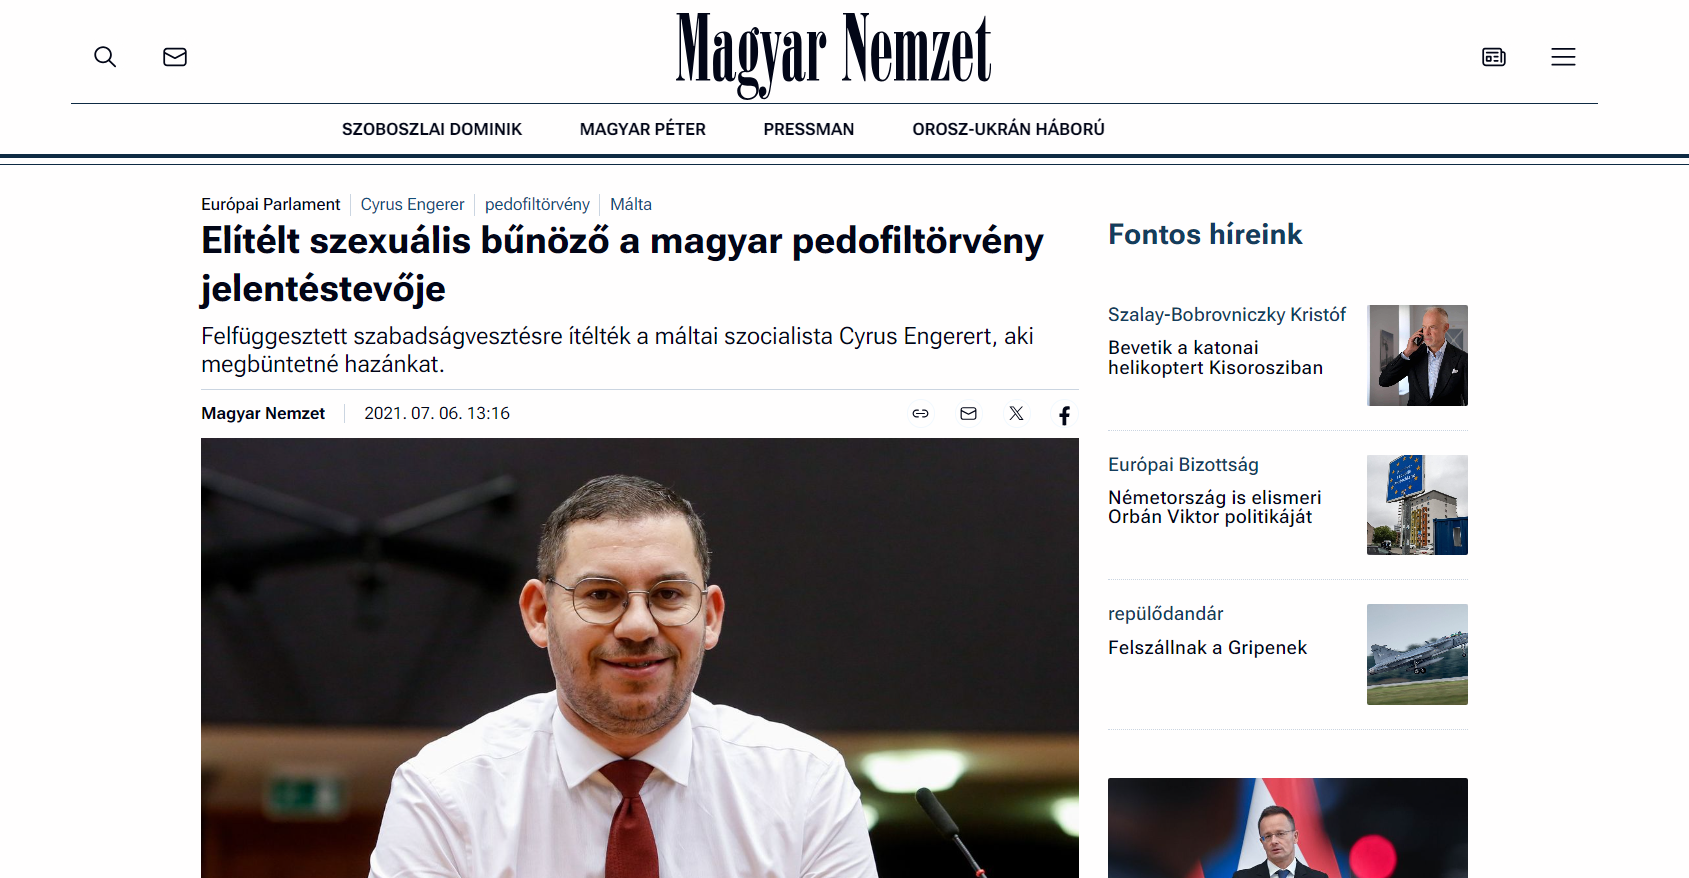Open the hamburger menu
This screenshot has width=1689, height=878.
pos(1563,57)
